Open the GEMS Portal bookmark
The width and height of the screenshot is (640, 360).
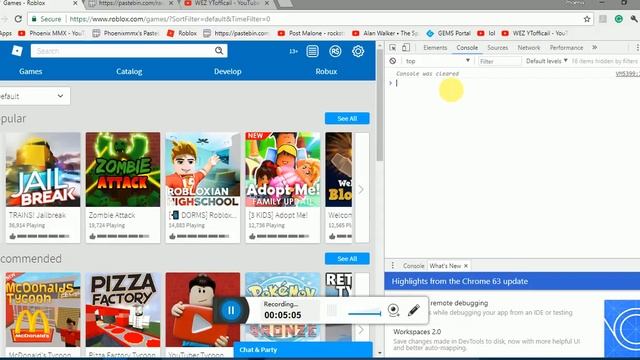(448, 33)
